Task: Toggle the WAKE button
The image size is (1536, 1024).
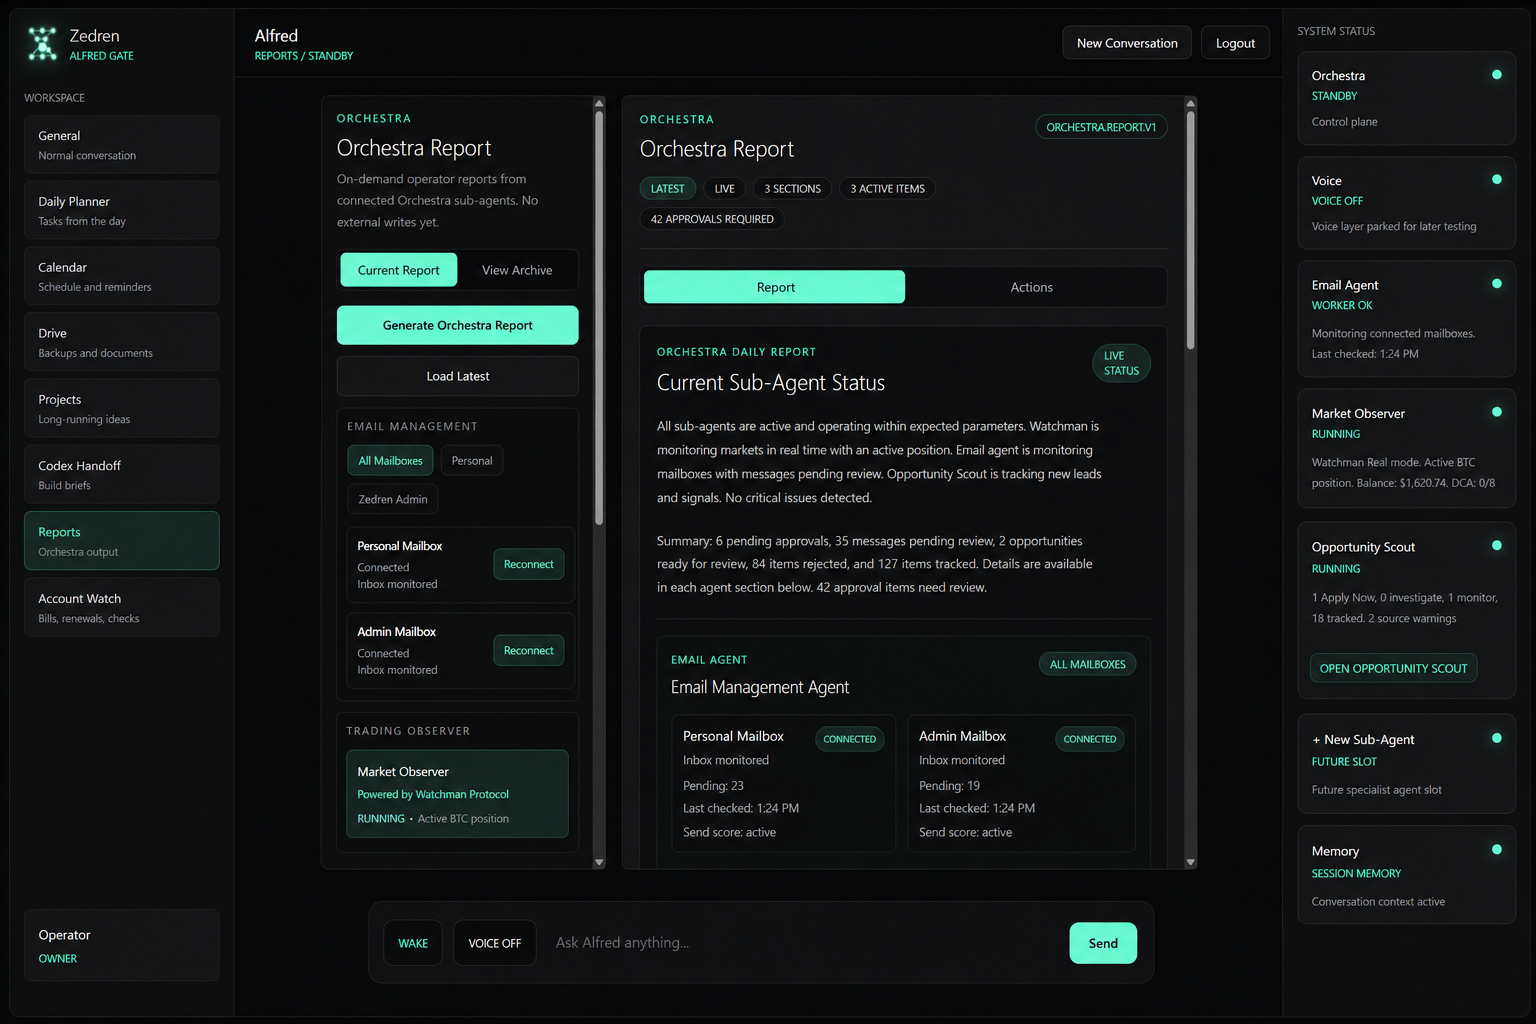Action: [x=413, y=943]
